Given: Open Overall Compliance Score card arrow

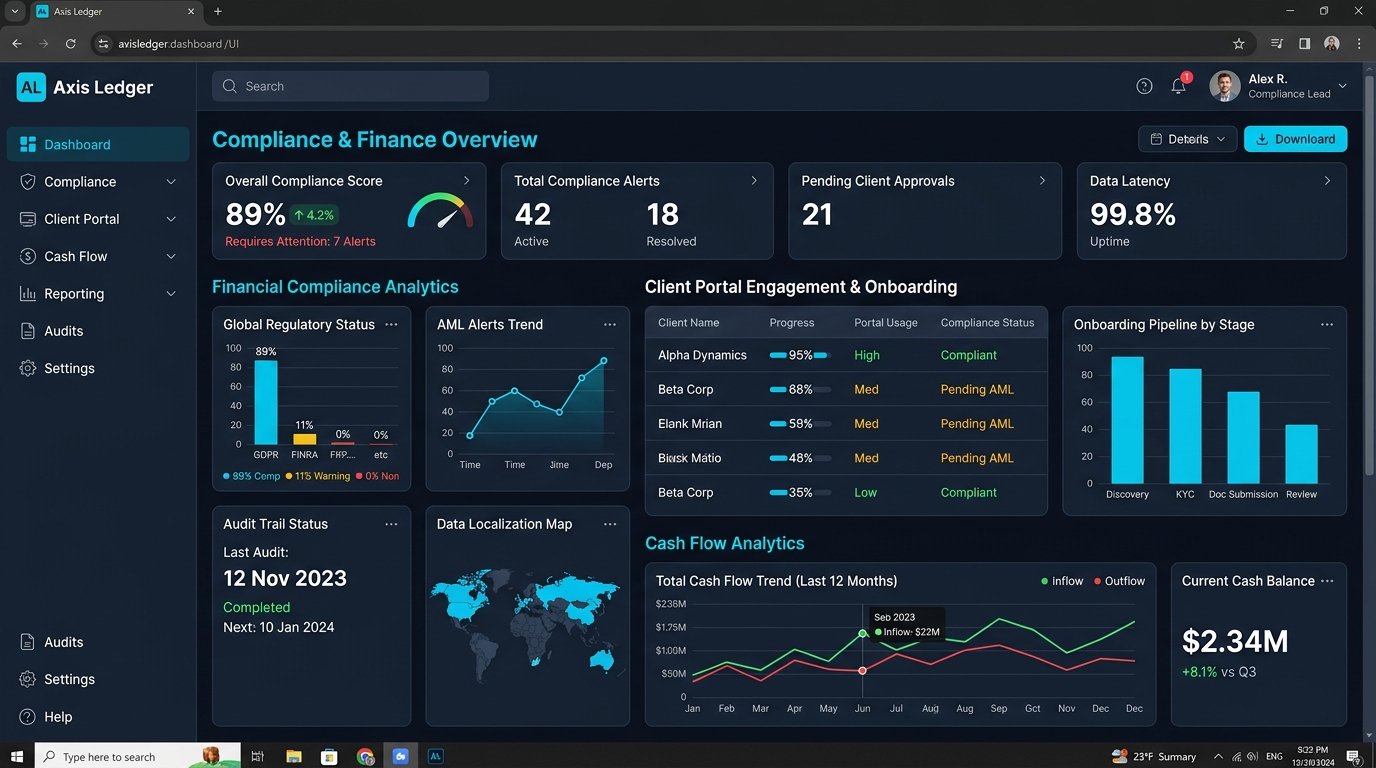Looking at the screenshot, I should tap(466, 181).
